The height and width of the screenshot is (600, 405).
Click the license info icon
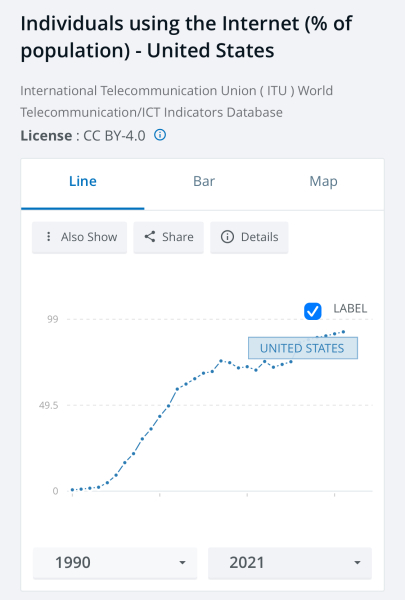coord(160,135)
